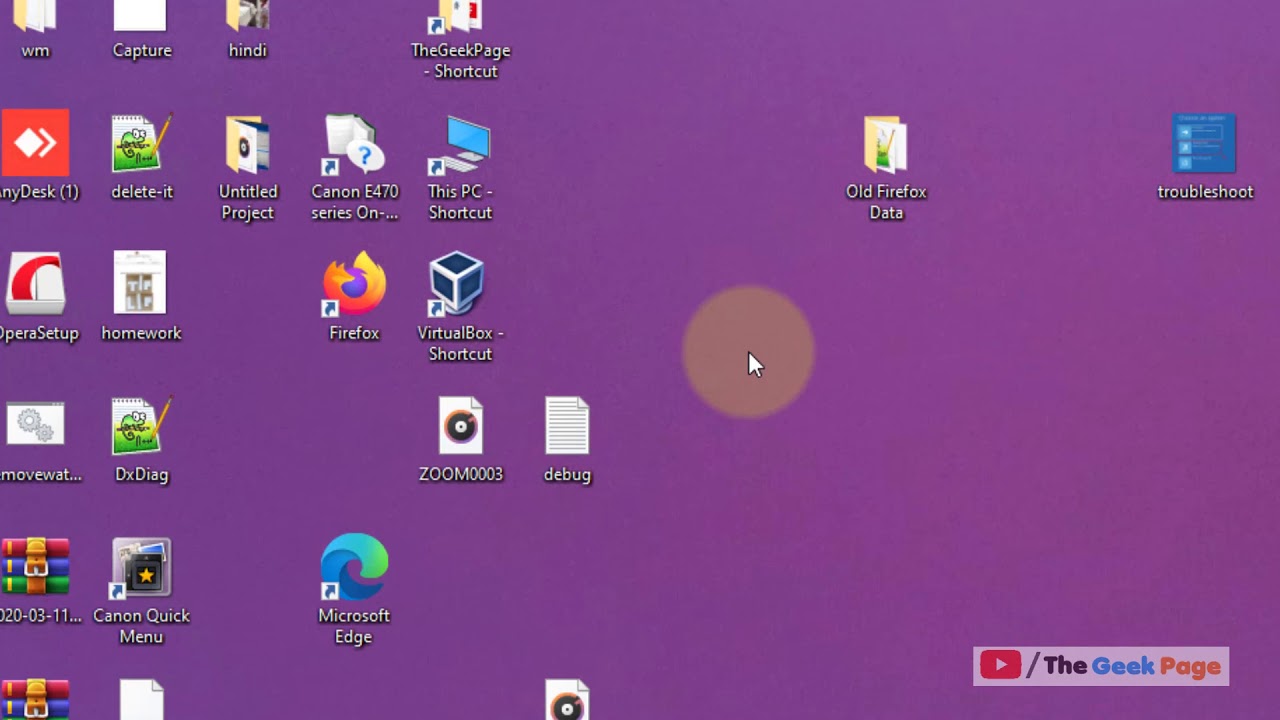
Task: Select the debug text file
Action: point(567,427)
